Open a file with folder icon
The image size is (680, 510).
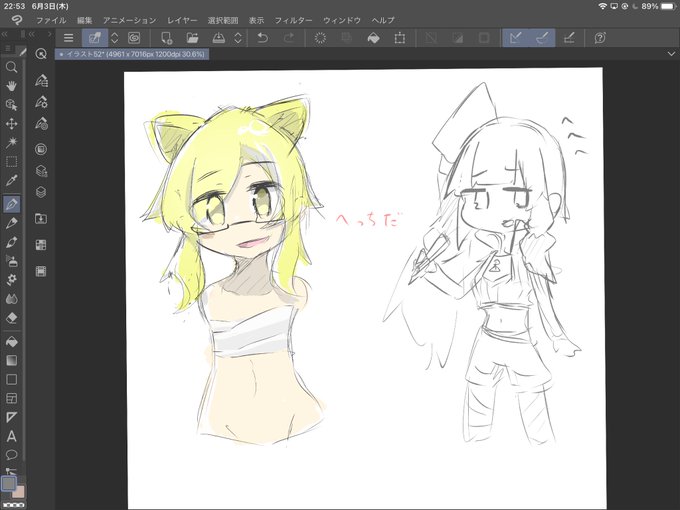coord(192,38)
